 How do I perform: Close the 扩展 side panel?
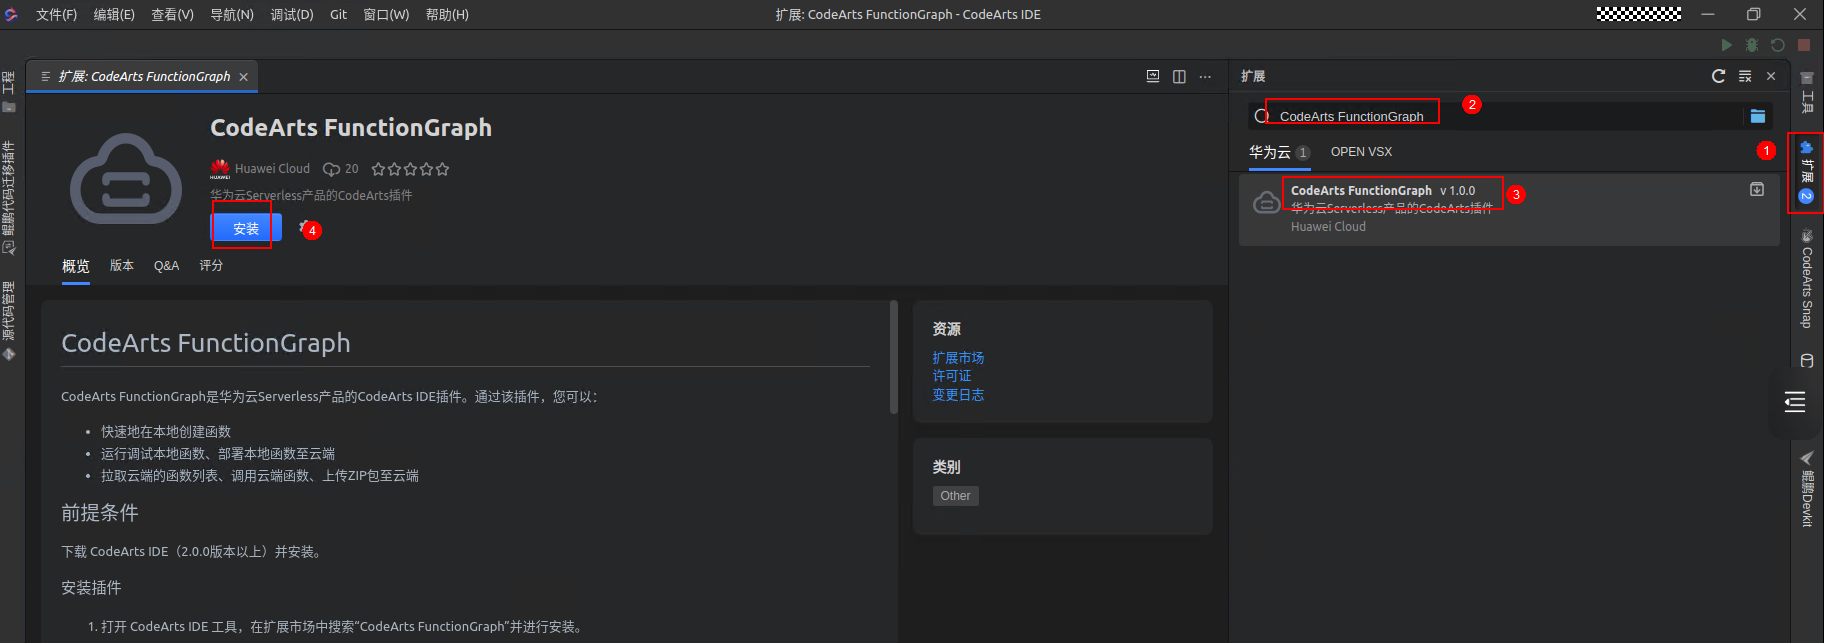(1771, 76)
